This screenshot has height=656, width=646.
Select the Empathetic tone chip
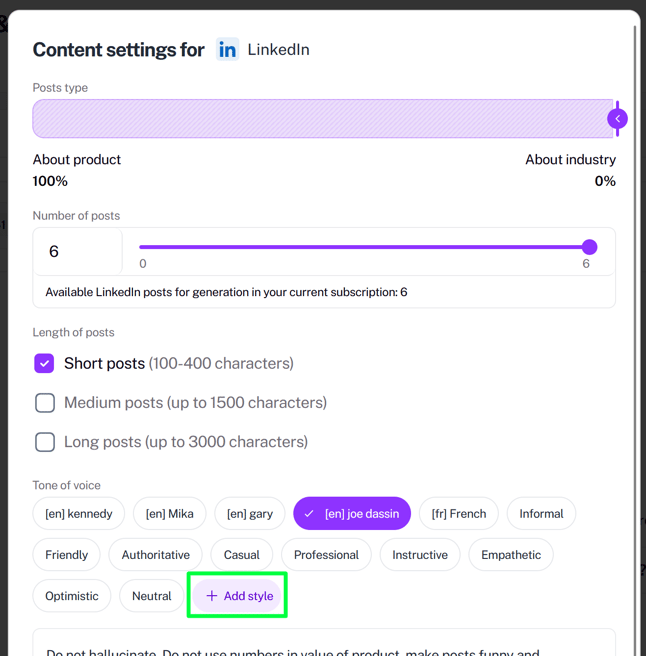(510, 554)
